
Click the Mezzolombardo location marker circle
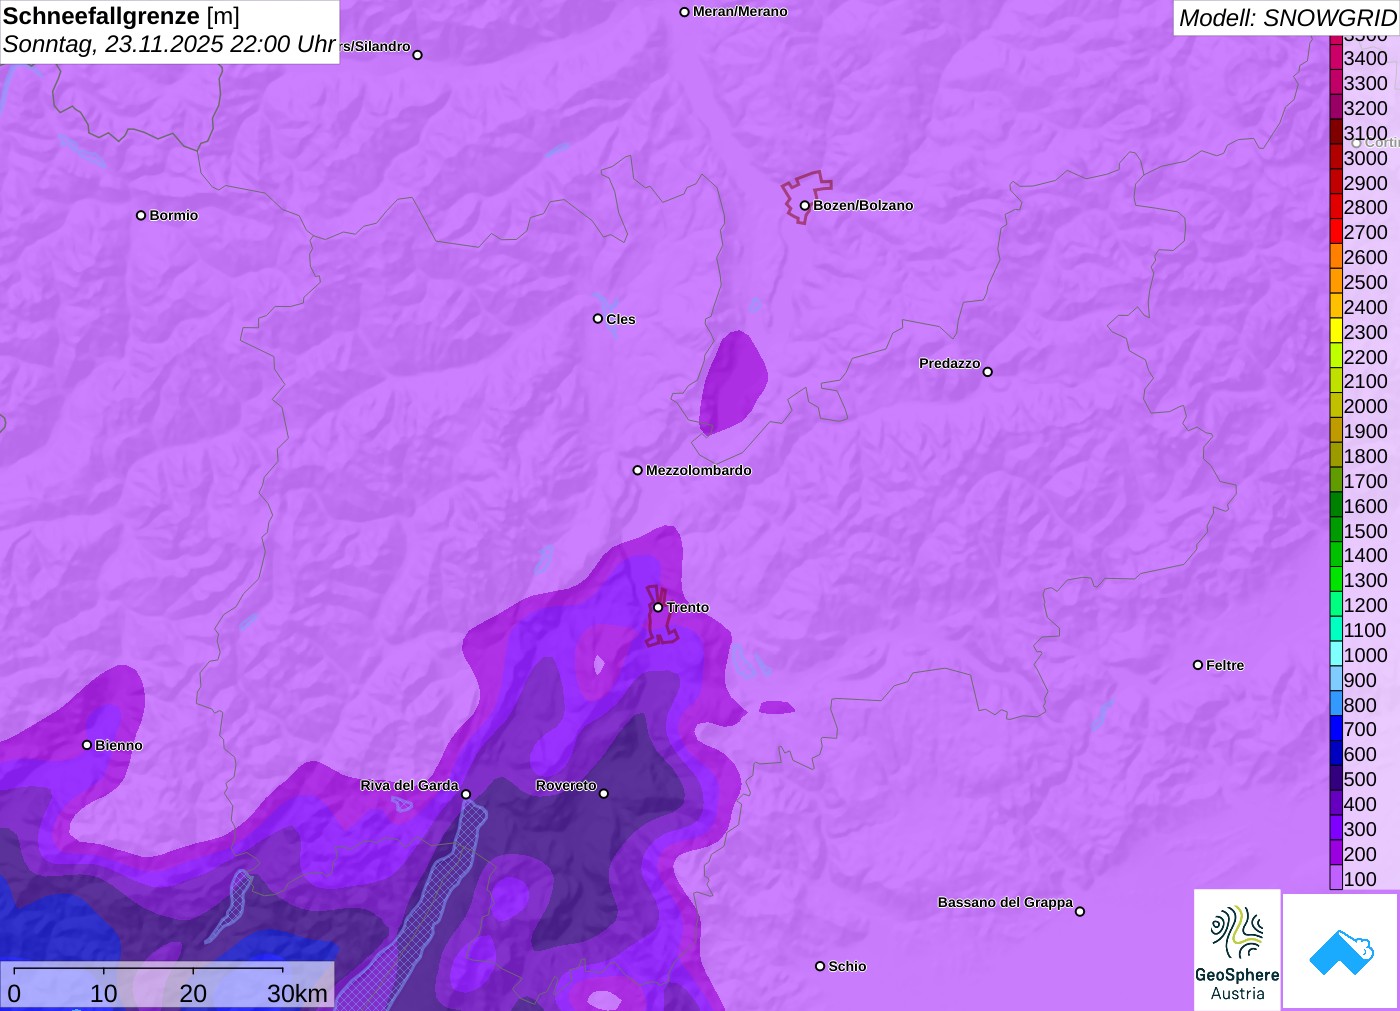(638, 470)
